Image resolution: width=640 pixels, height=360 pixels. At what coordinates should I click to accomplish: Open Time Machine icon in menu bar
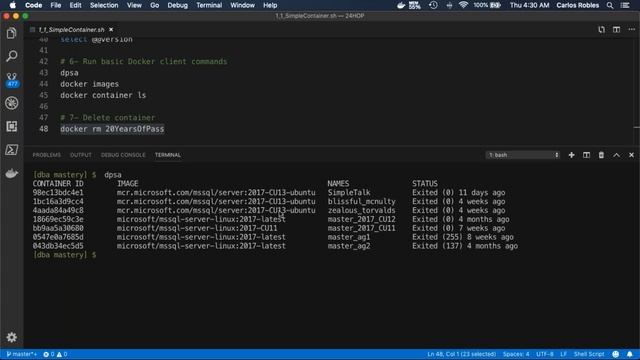[x=433, y=5]
